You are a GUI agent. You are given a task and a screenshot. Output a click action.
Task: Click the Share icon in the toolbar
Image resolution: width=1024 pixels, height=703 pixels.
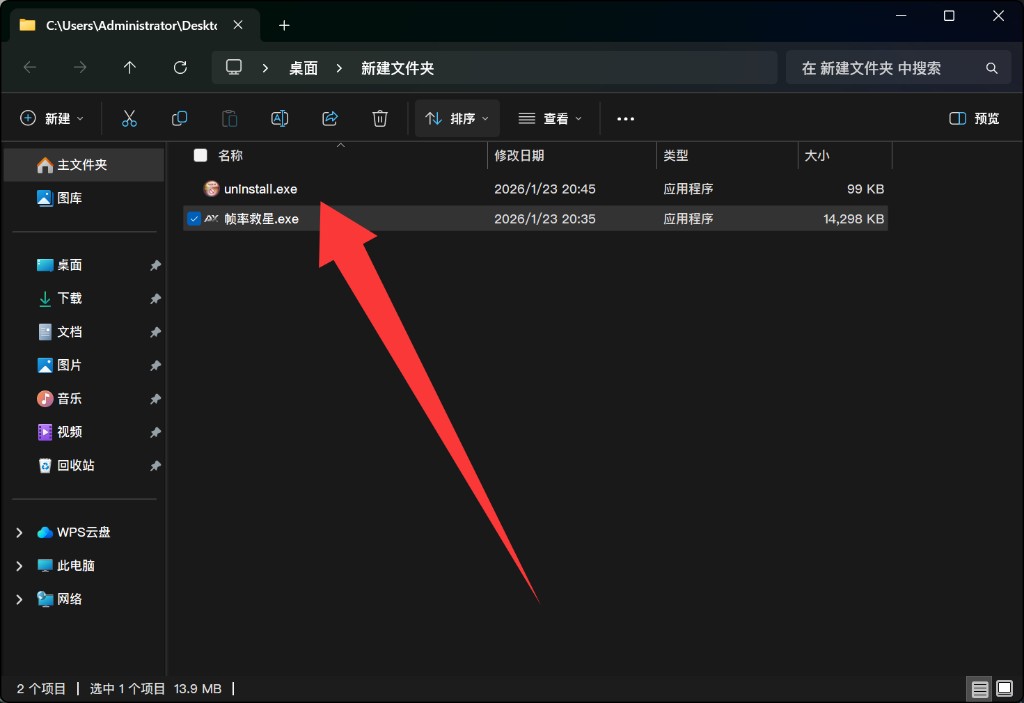tap(329, 118)
